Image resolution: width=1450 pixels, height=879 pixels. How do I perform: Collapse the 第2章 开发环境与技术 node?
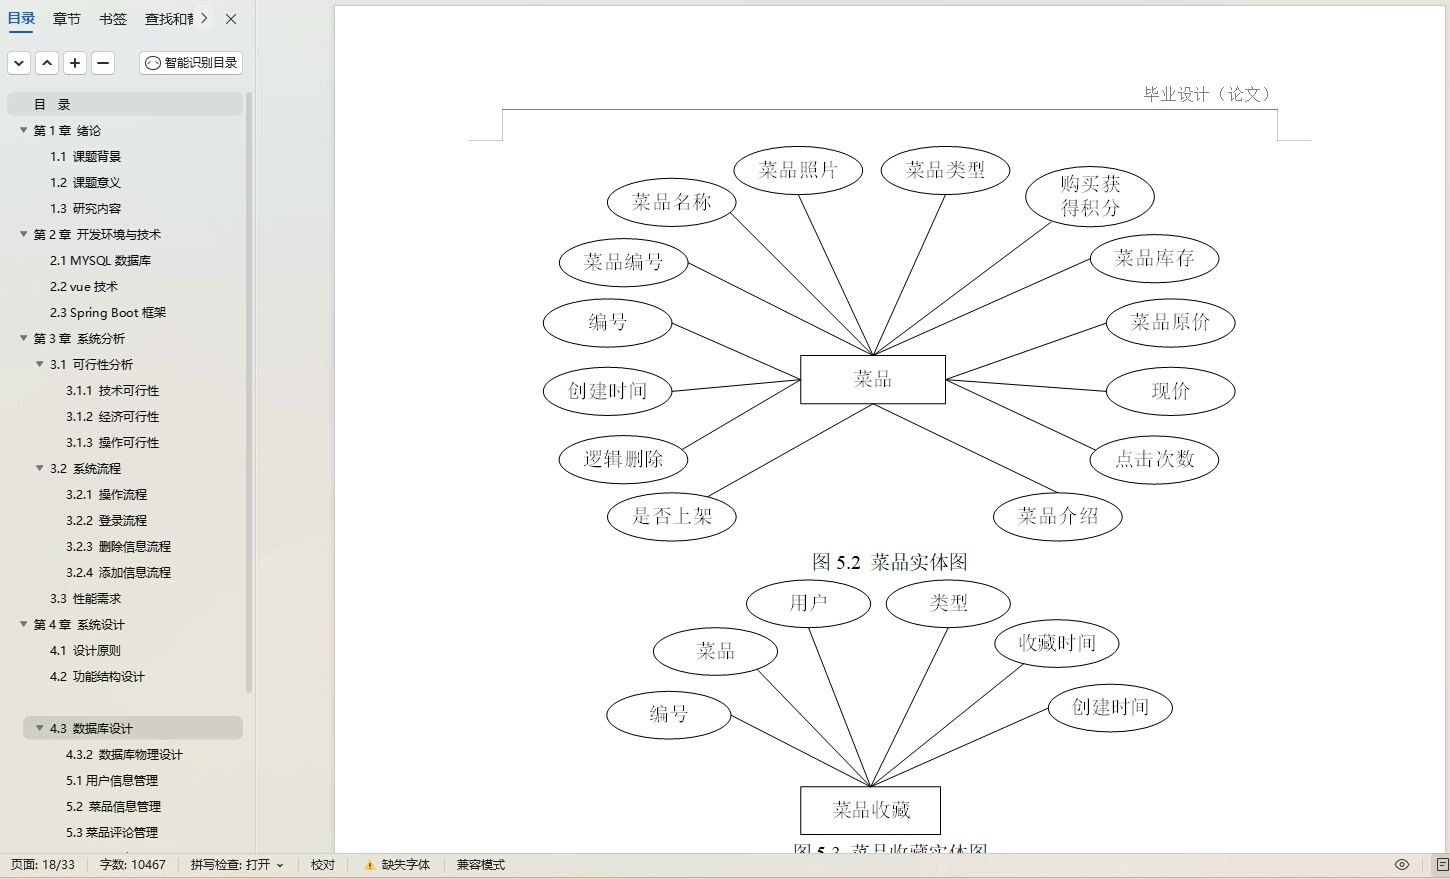pyautogui.click(x=24, y=234)
